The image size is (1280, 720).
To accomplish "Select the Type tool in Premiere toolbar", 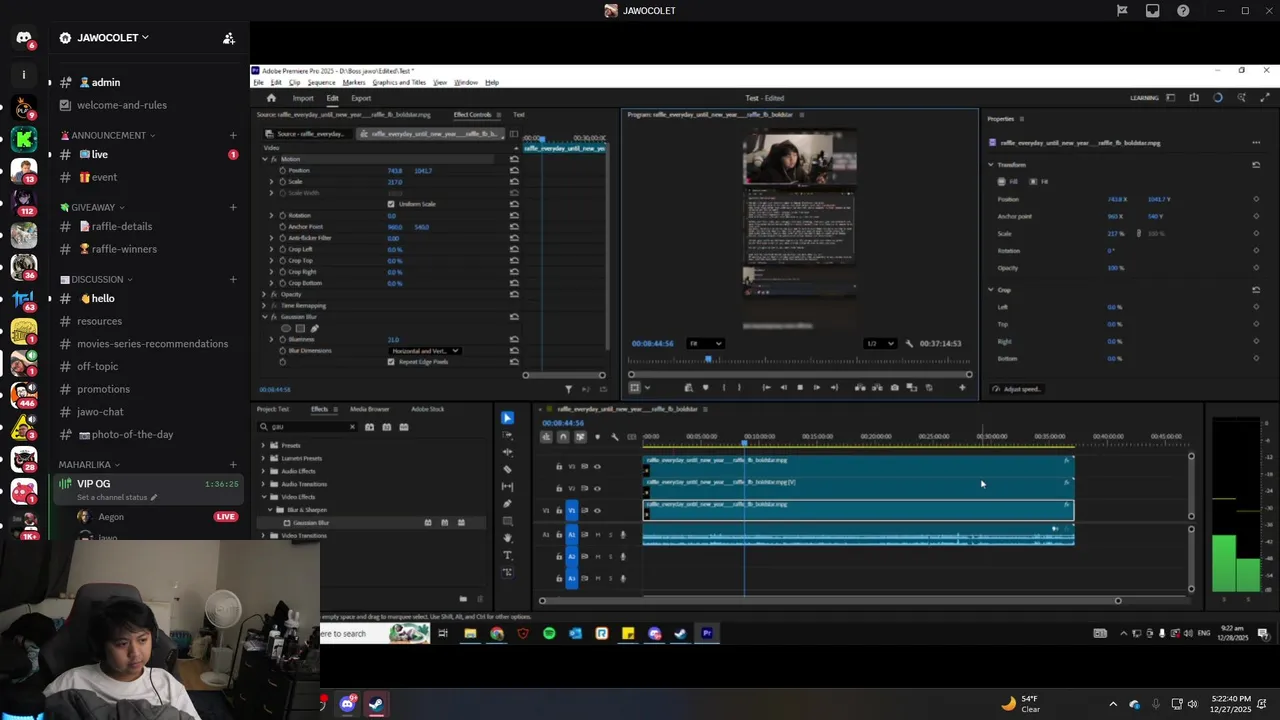I will pos(507,555).
